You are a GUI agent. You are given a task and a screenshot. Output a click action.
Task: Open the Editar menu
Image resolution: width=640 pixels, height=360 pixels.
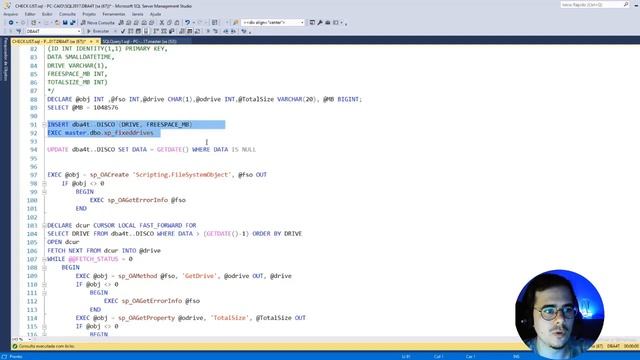point(30,14)
